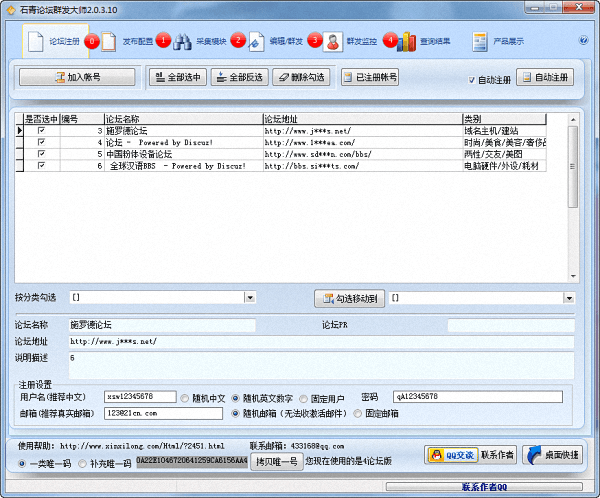The height and width of the screenshot is (498, 600).
Task: Toggle the 自动注册 checkbox
Action: [x=473, y=79]
